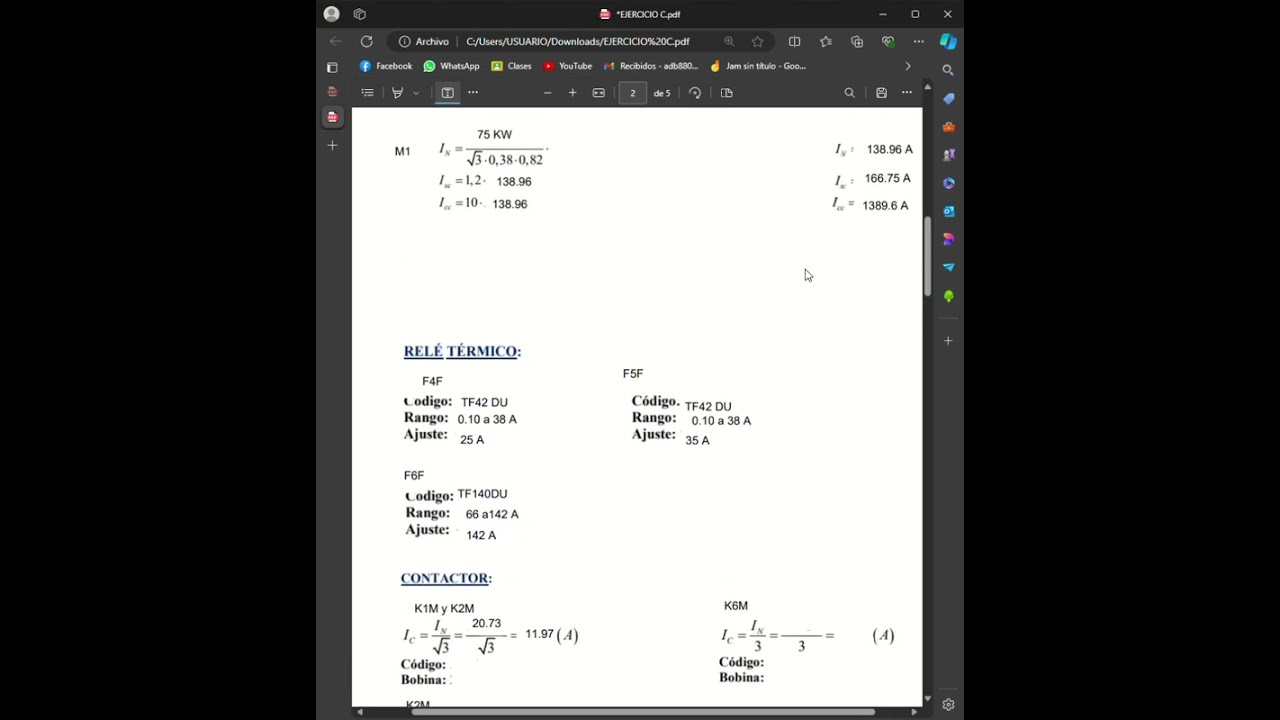Open WhatsApp bookmark
This screenshot has width=1280, height=720.
tap(451, 66)
